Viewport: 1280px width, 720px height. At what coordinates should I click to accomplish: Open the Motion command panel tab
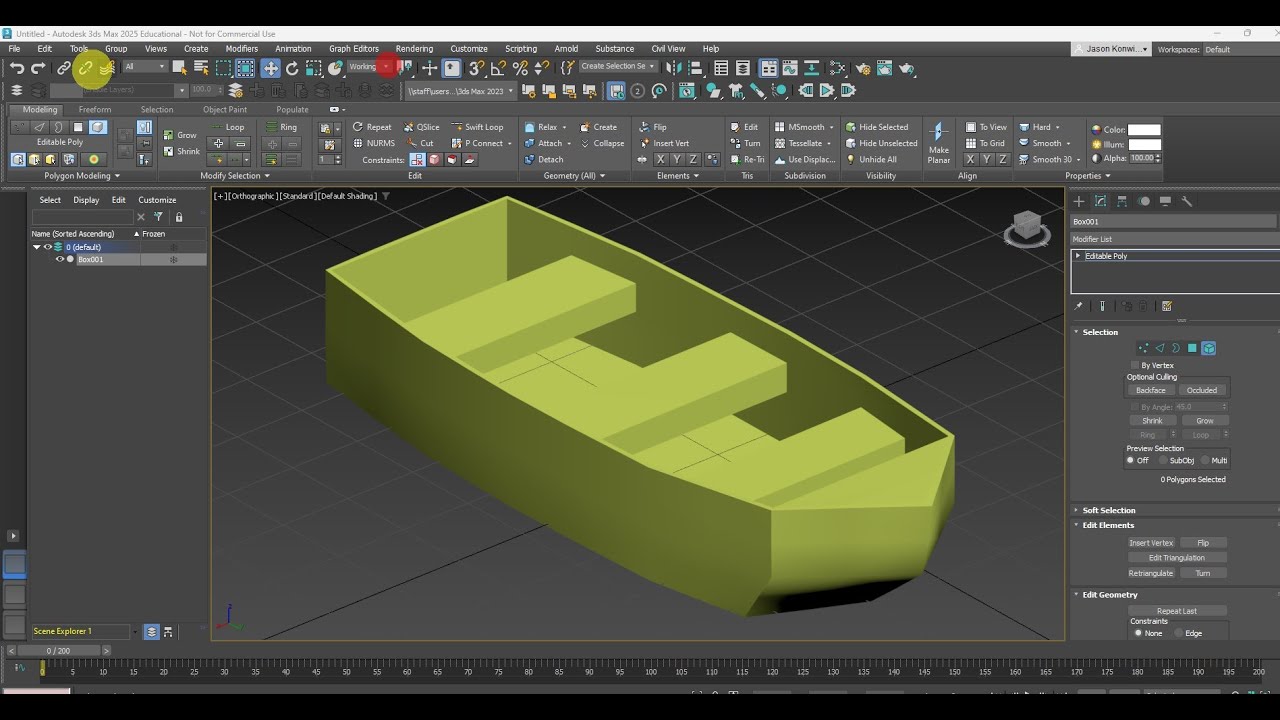1144,201
